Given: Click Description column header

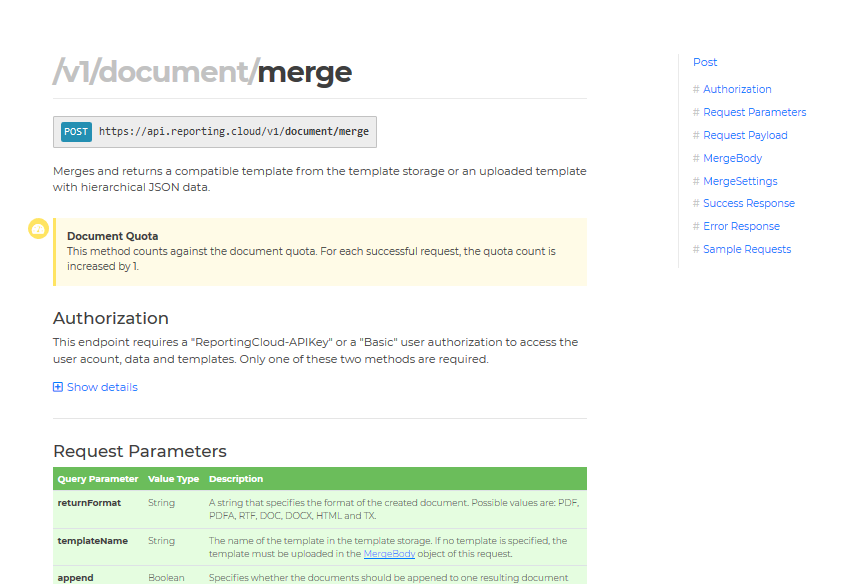Looking at the screenshot, I should (236, 479).
